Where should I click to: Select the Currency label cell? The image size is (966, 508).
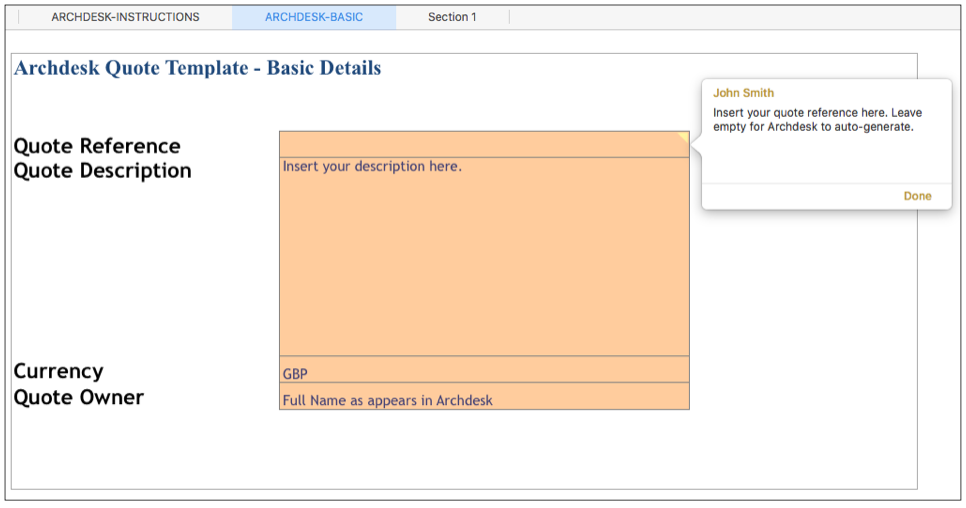[x=59, y=371]
